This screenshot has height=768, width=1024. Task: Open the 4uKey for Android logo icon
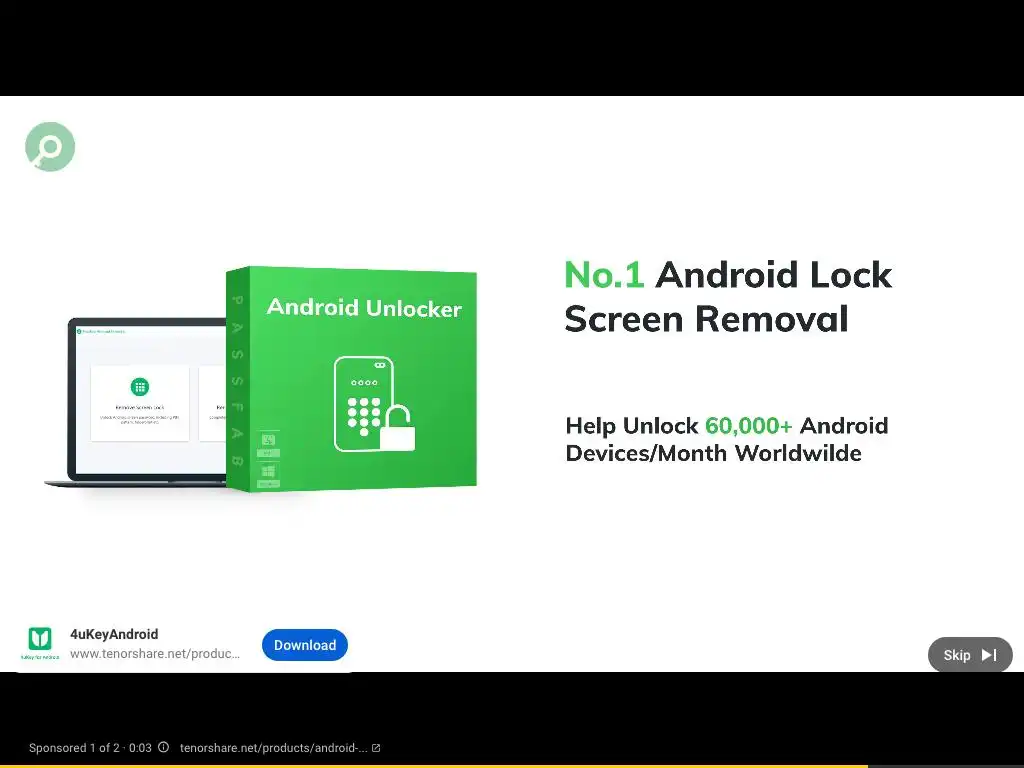pyautogui.click(x=40, y=642)
